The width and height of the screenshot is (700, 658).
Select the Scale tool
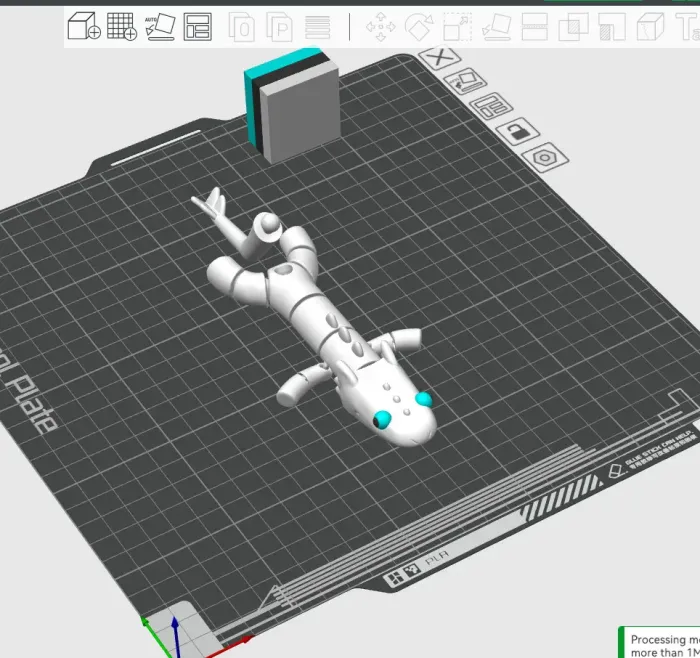pyautogui.click(x=457, y=27)
